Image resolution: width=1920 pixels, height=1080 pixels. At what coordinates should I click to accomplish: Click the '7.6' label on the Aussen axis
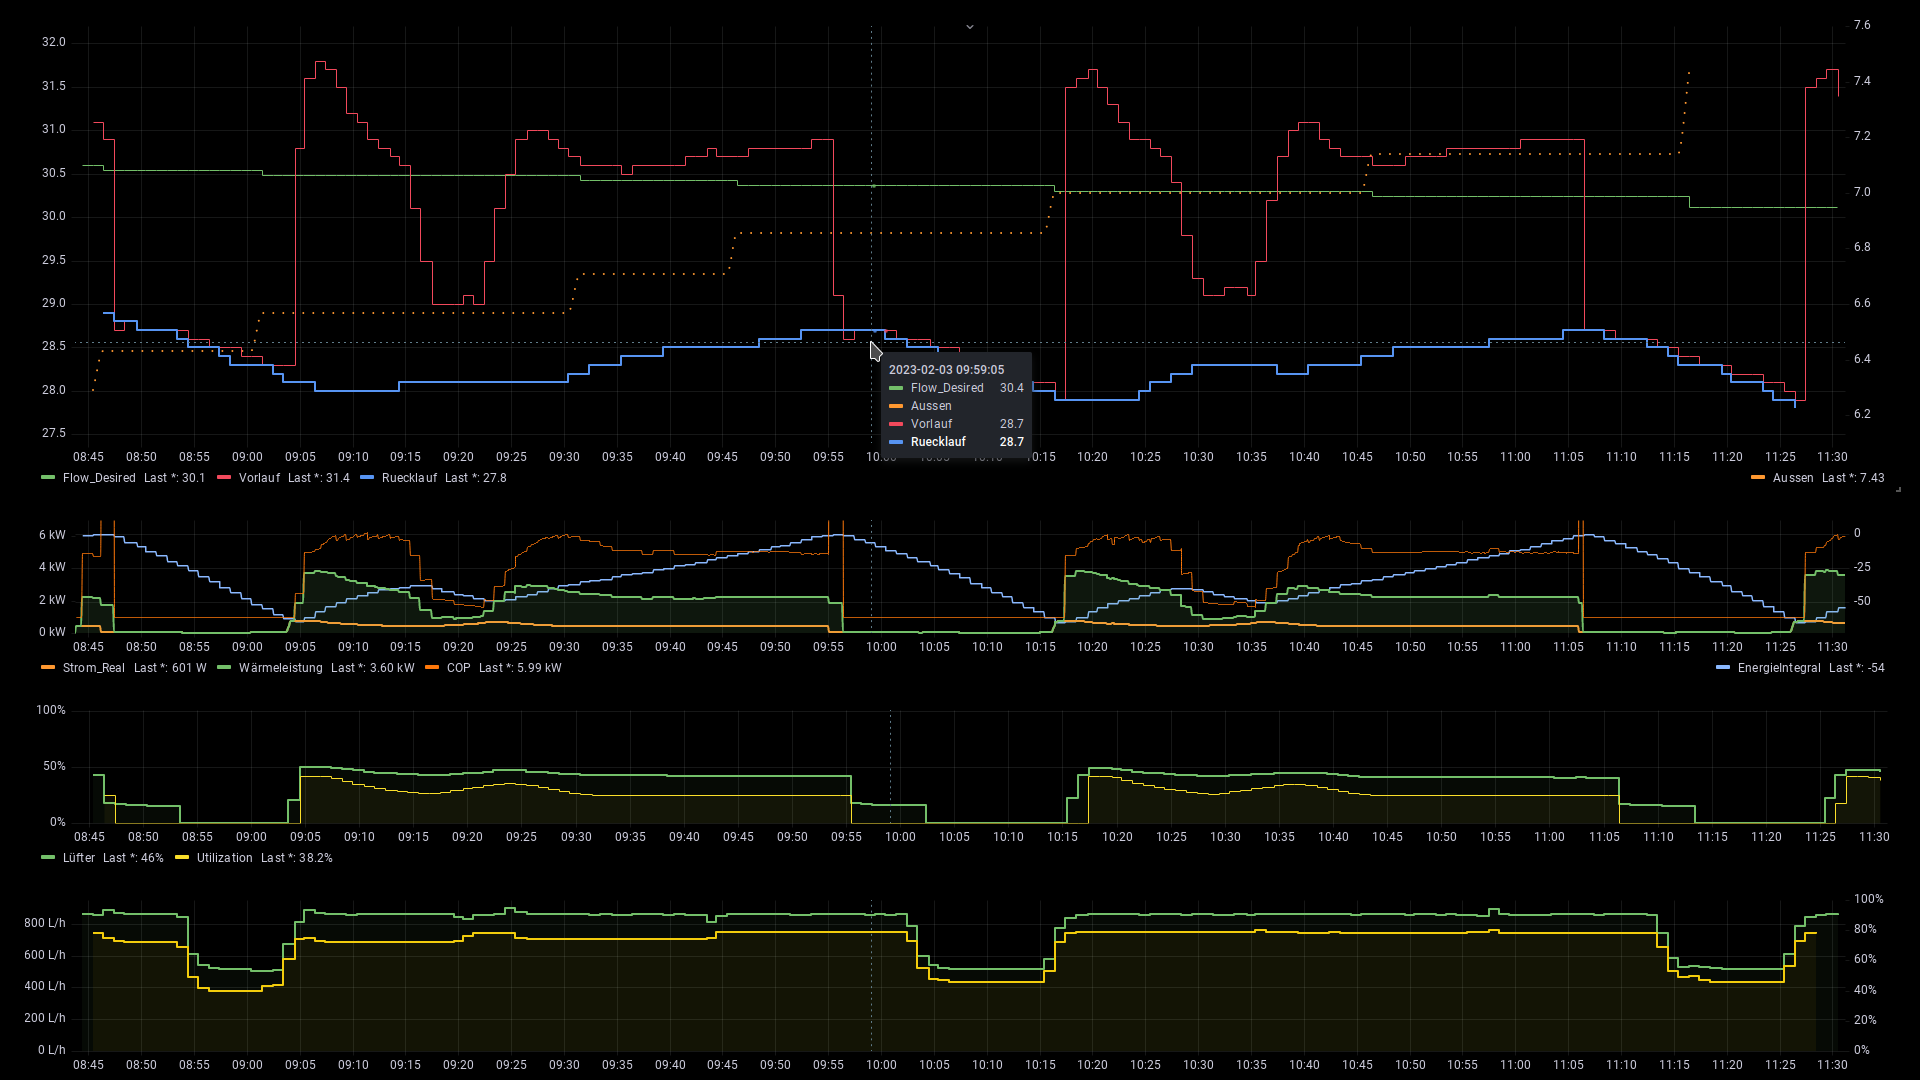1862,25
